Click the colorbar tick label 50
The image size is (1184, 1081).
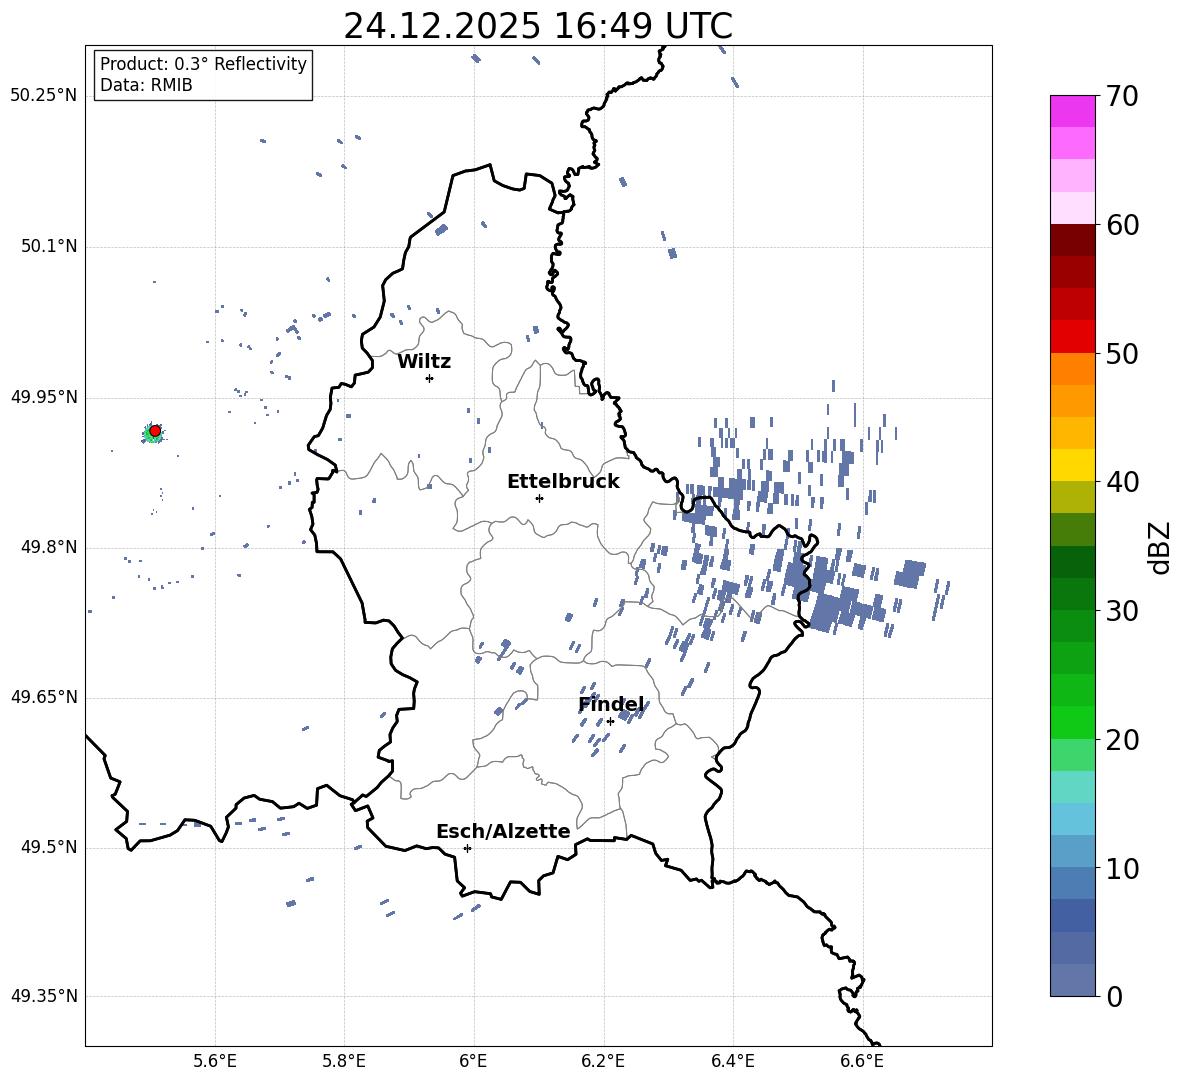(x=1123, y=353)
